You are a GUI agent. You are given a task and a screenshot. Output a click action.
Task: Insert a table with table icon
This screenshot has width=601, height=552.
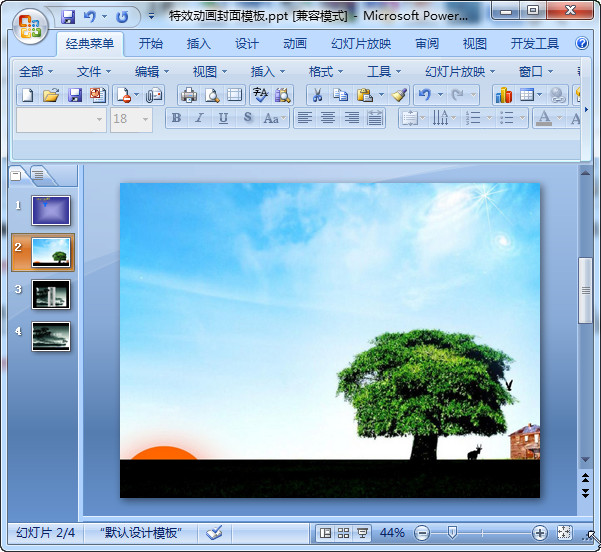(527, 95)
